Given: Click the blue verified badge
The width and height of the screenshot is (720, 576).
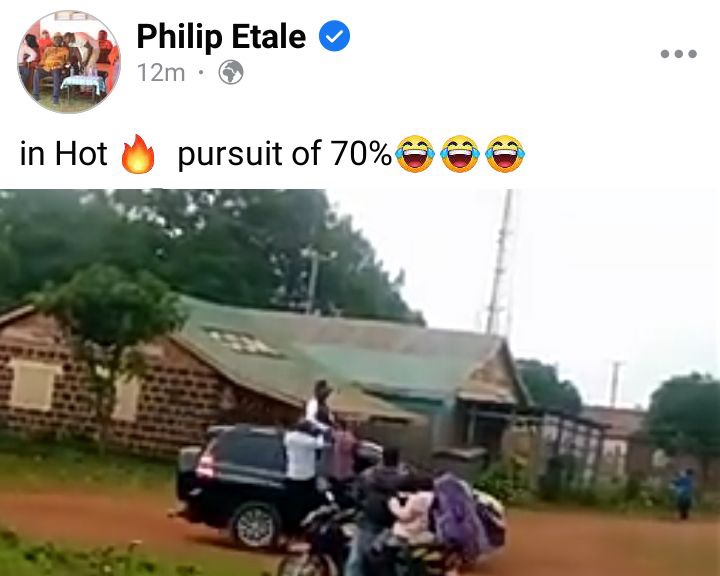Looking at the screenshot, I should tap(334, 36).
